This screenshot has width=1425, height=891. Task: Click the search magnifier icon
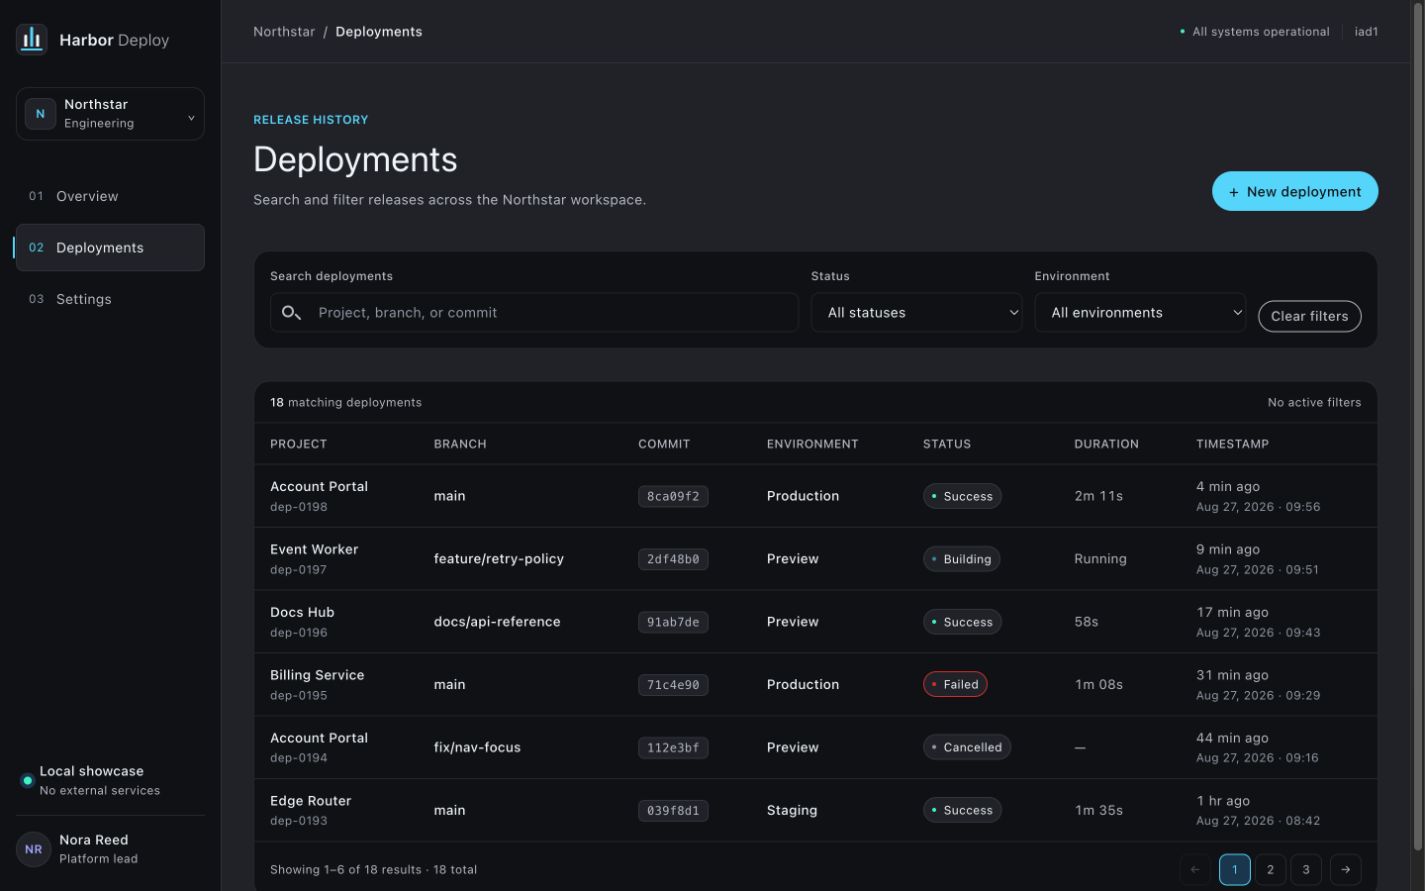(291, 313)
